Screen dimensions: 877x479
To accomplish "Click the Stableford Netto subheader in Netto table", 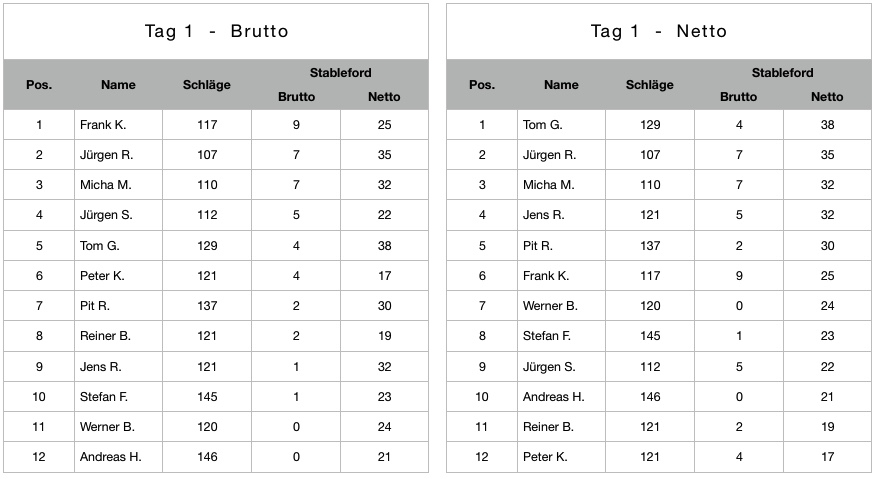I will [827, 97].
